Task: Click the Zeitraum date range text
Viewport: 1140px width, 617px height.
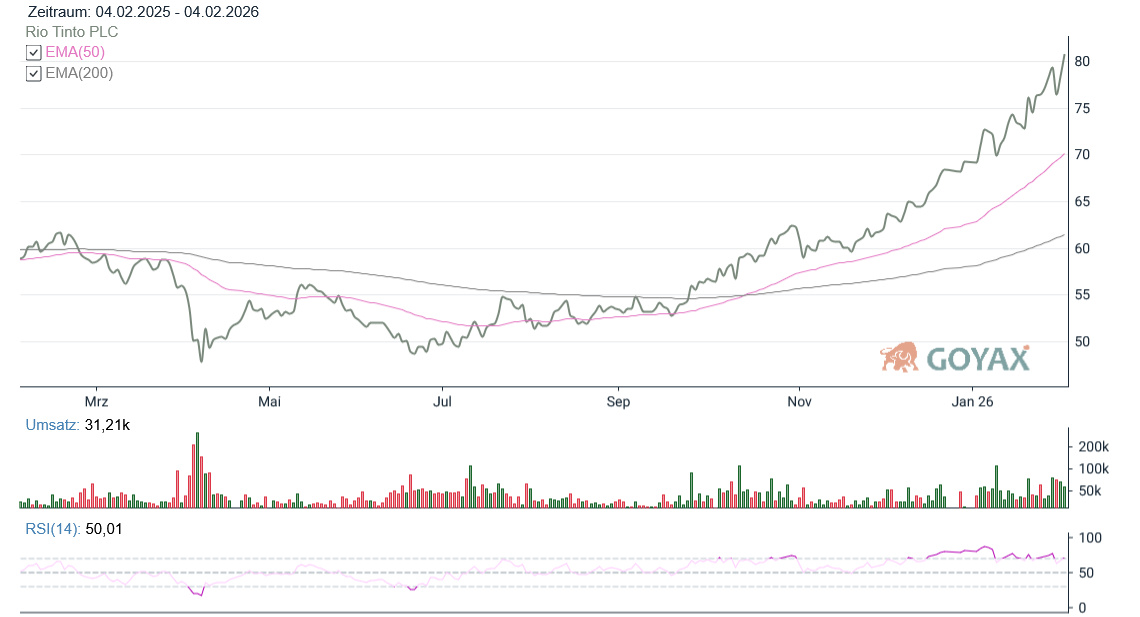Action: coord(144,12)
